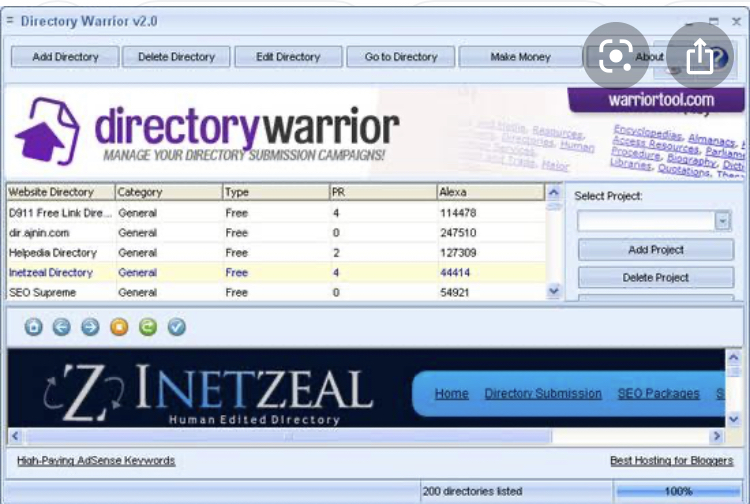Open the window menu icon beside the title
The width and height of the screenshot is (750, 504).
(10, 20)
